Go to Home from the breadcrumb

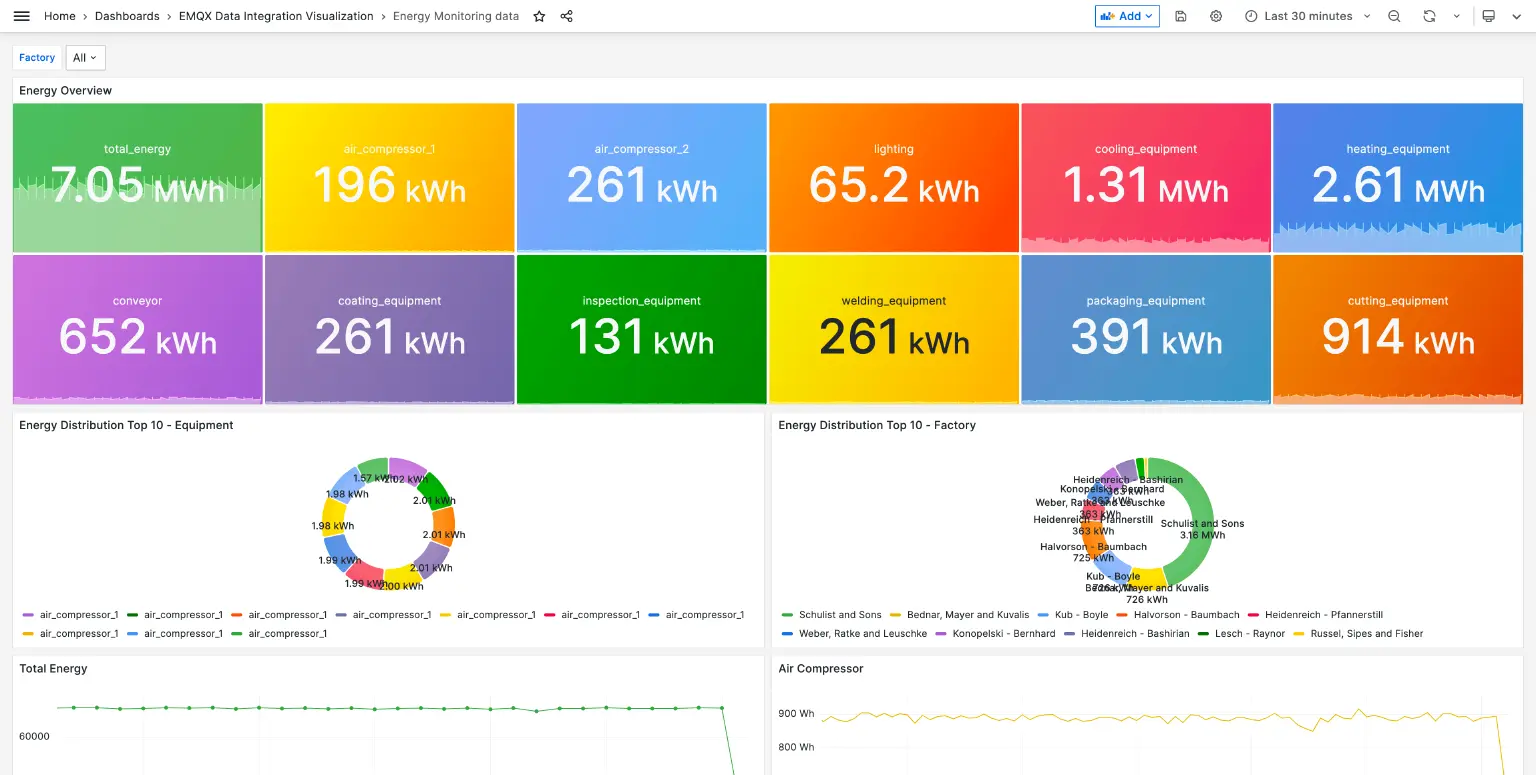[x=59, y=16]
